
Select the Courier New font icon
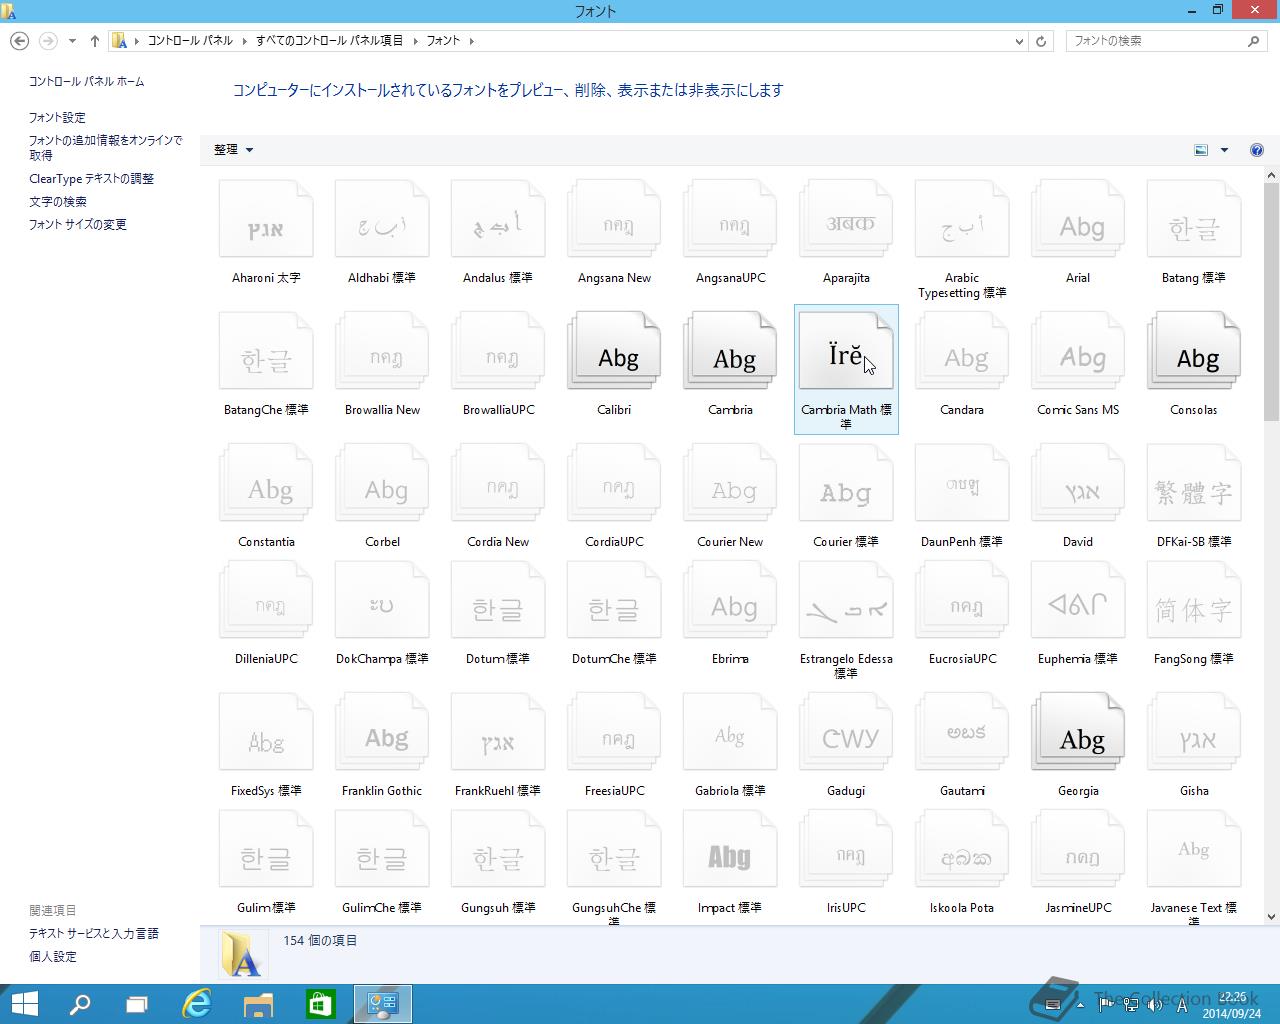click(730, 483)
